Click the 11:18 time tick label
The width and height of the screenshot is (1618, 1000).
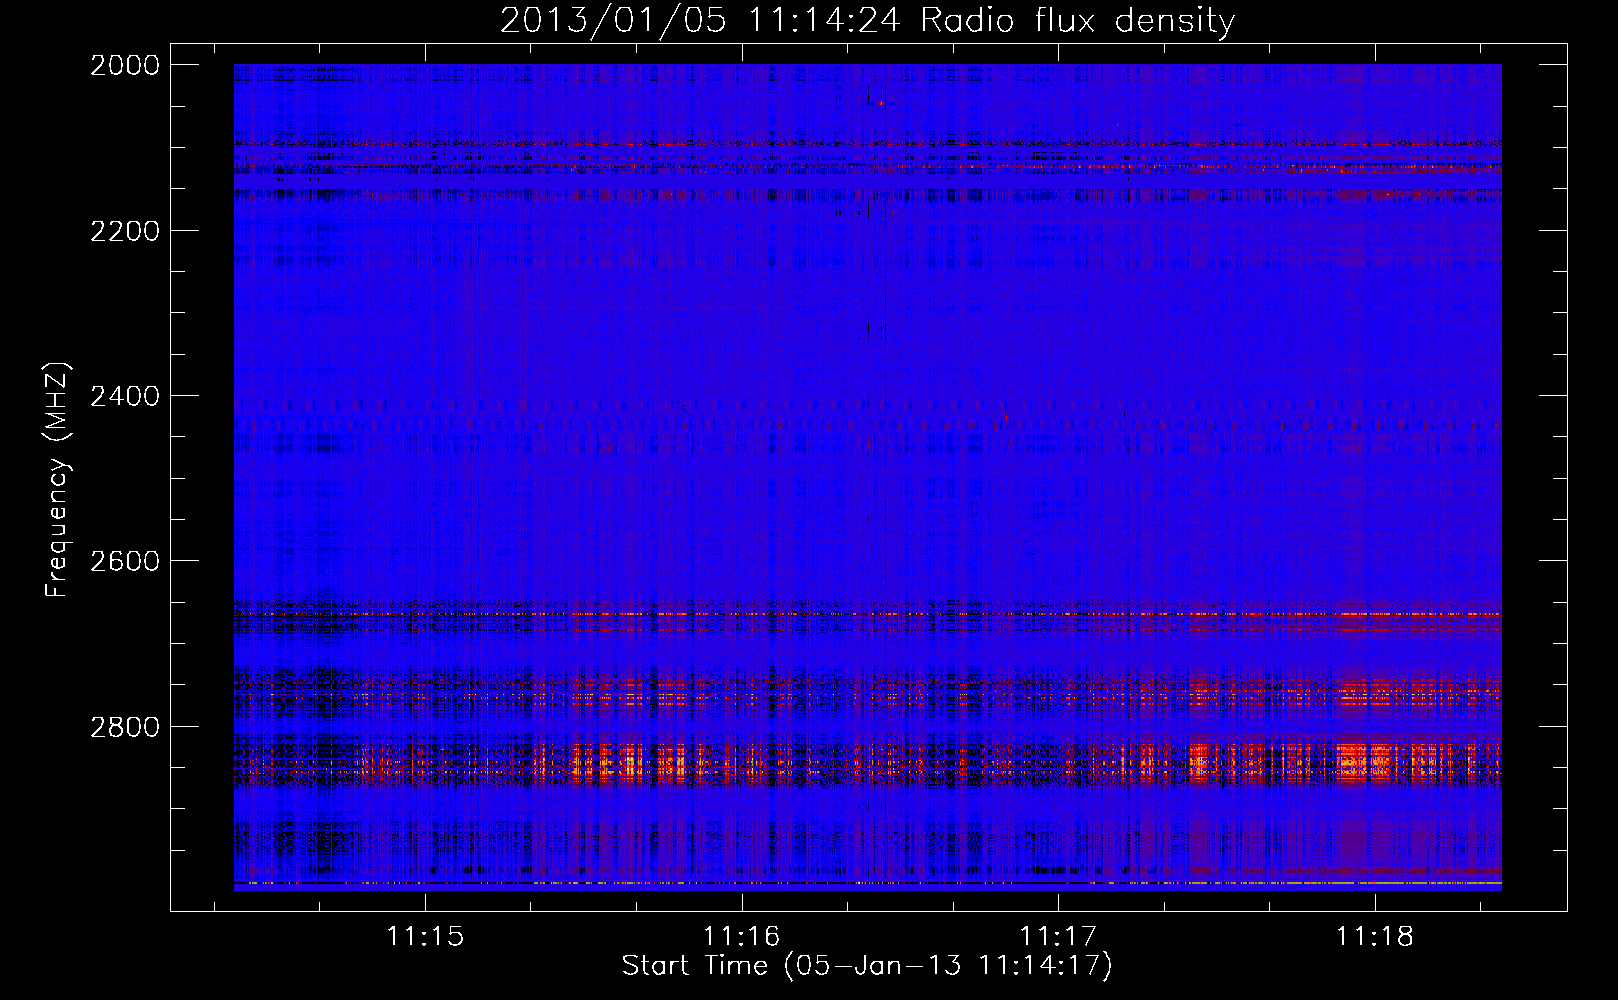pos(1375,937)
